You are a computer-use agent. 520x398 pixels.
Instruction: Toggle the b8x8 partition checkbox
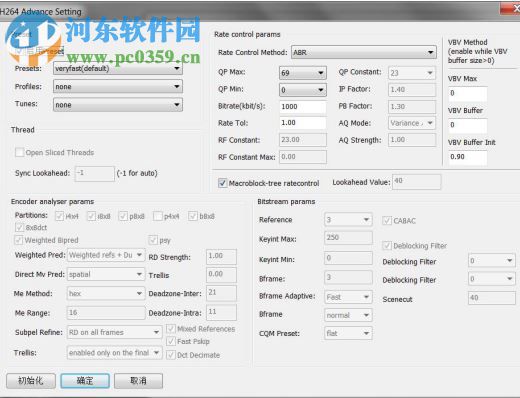(x=193, y=216)
